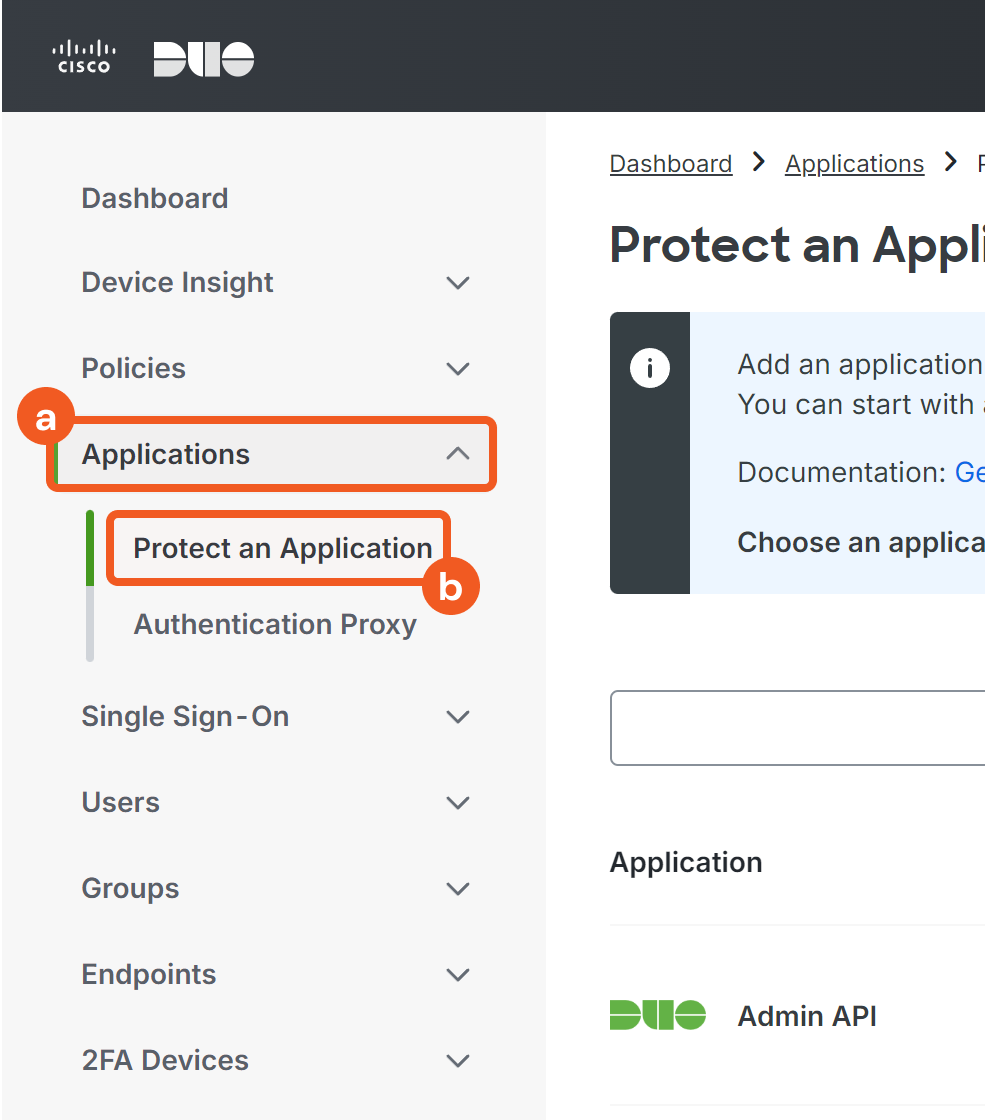The height and width of the screenshot is (1120, 985).
Task: Collapse the Applications section chevron
Action: 458,454
